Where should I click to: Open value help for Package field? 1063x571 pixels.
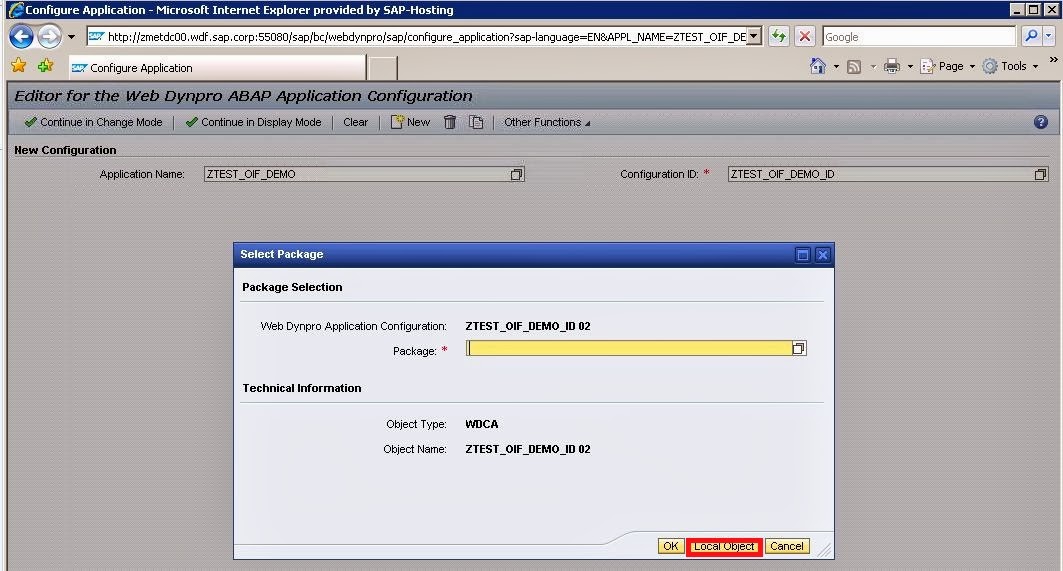[798, 349]
